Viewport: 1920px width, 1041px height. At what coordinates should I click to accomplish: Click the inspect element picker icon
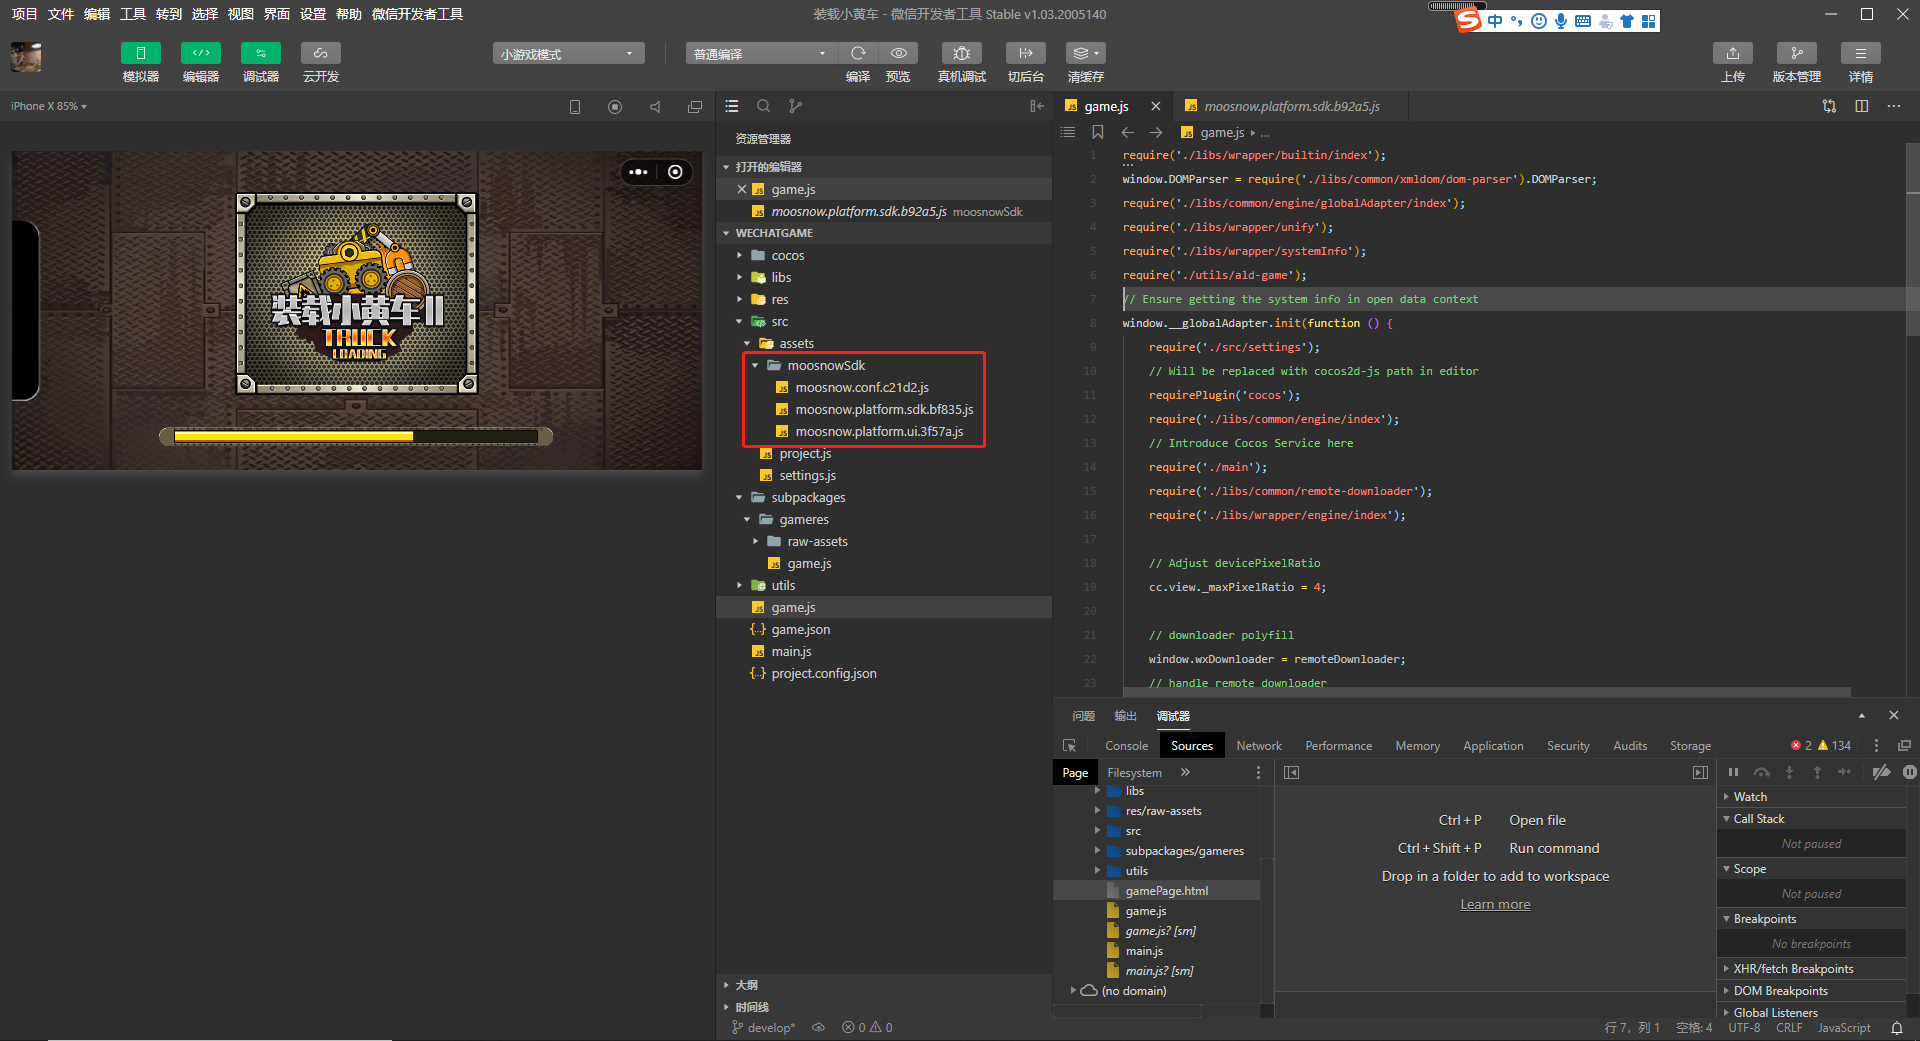1069,746
